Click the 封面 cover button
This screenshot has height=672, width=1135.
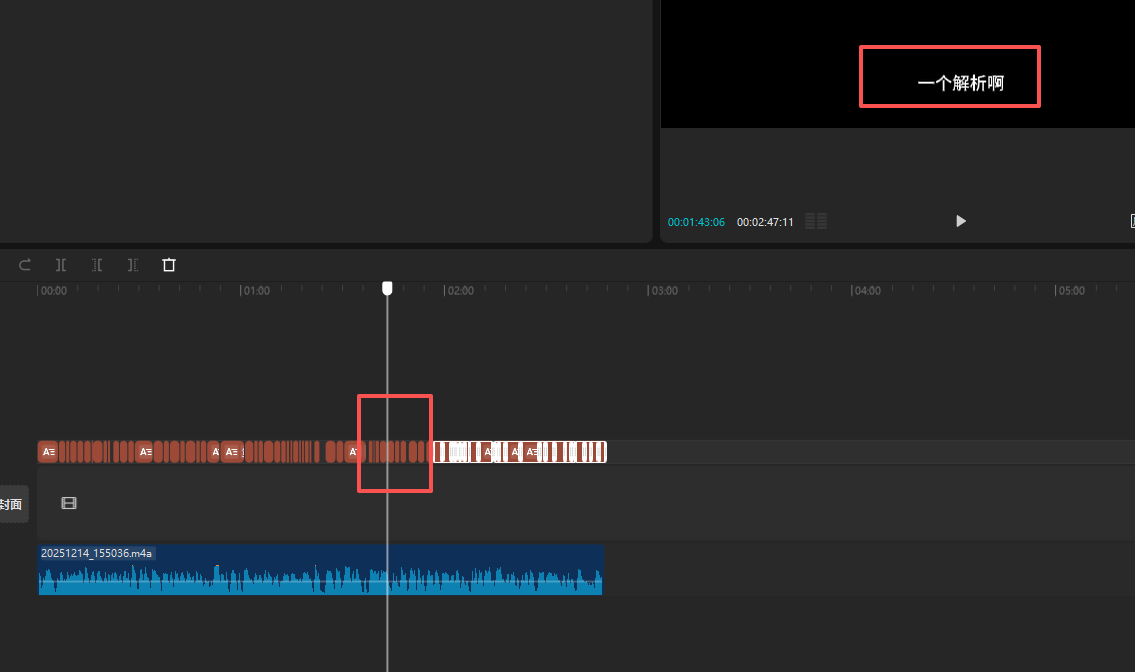pyautogui.click(x=12, y=504)
